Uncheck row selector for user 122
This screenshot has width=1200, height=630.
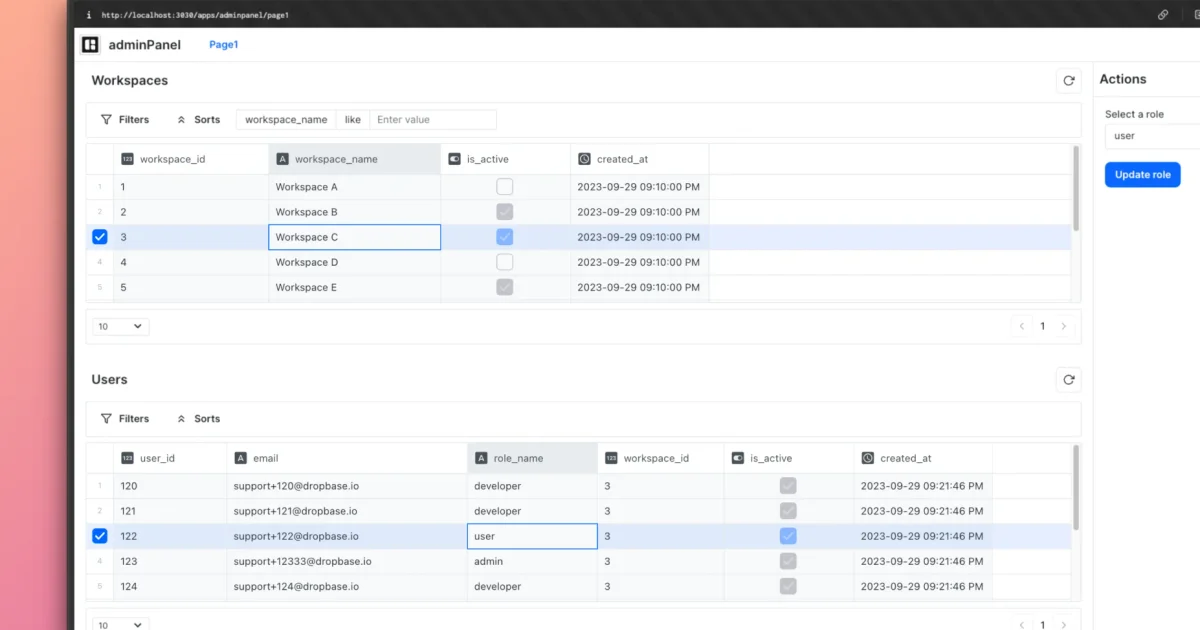(x=99, y=536)
